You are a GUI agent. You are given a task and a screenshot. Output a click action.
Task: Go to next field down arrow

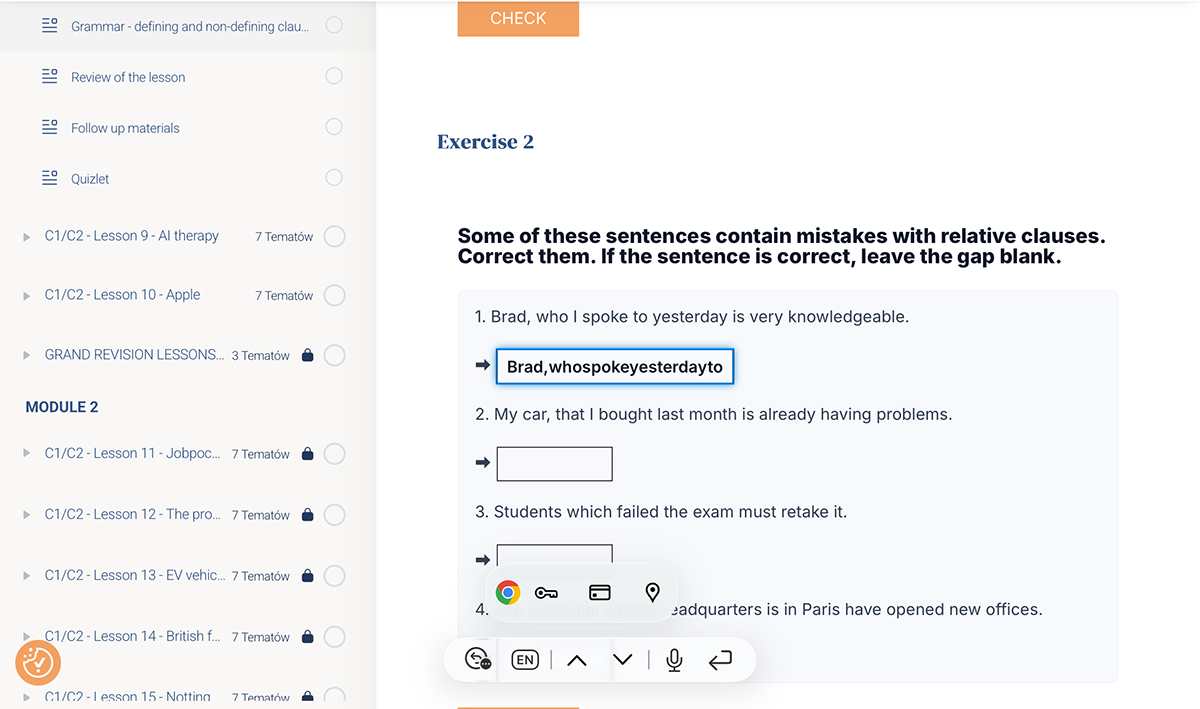(623, 660)
